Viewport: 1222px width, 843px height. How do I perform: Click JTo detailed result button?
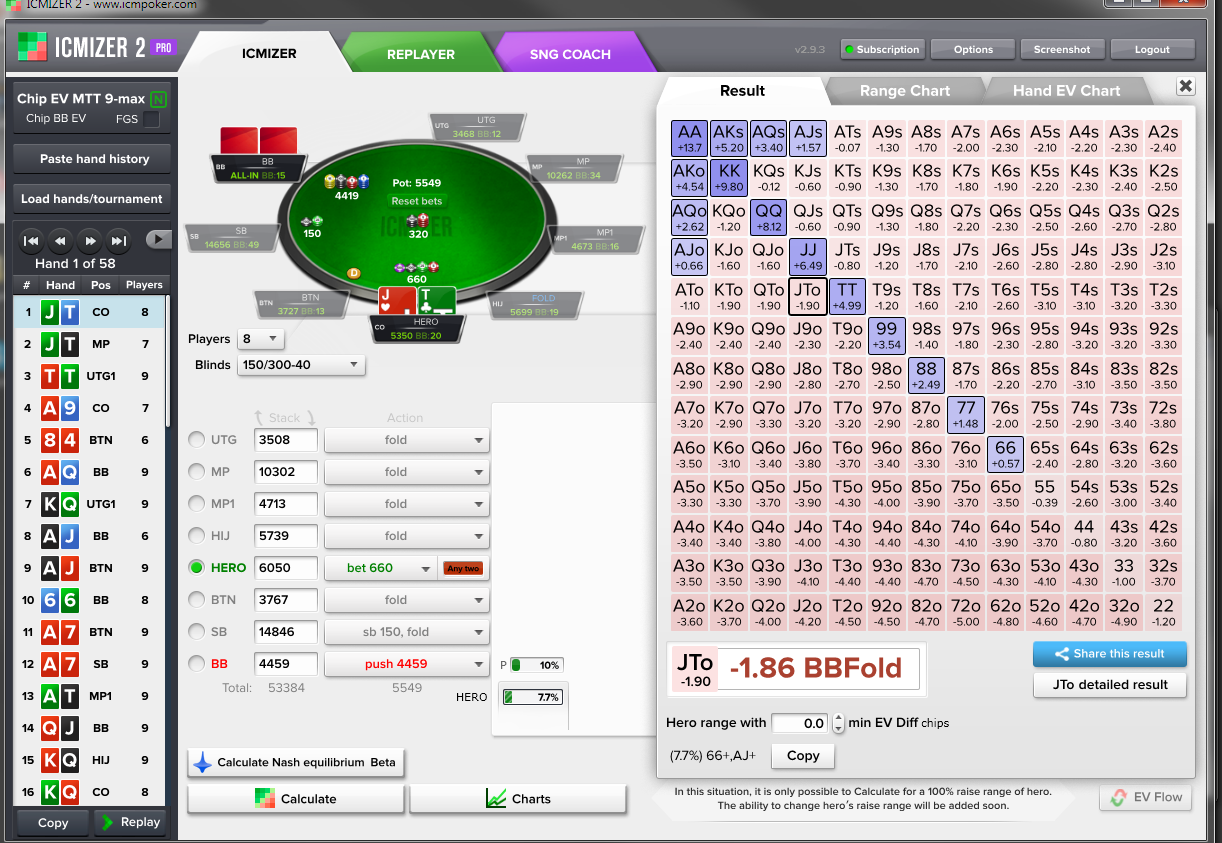[1110, 685]
